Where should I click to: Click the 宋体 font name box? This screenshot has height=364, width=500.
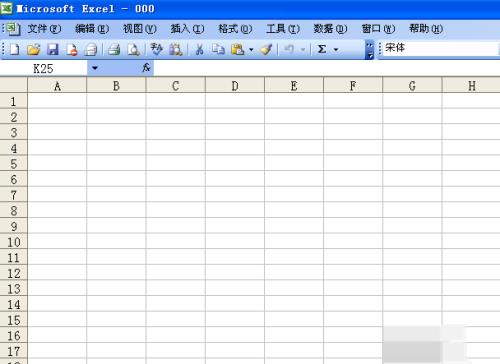440,49
